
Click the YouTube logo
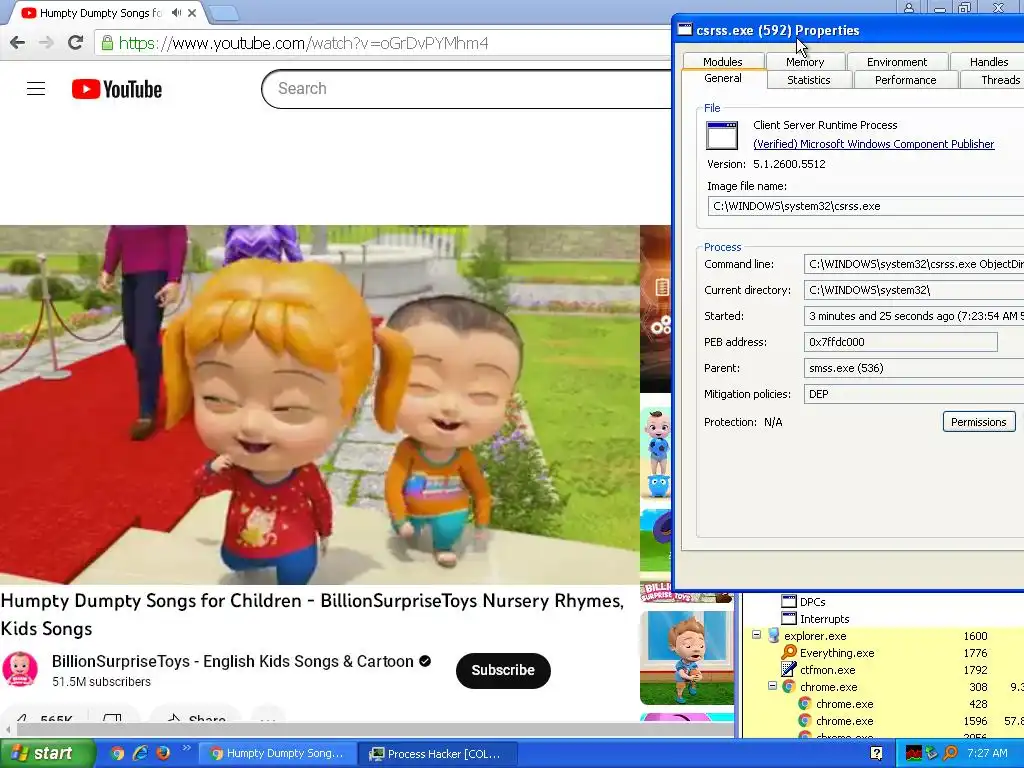(x=117, y=89)
